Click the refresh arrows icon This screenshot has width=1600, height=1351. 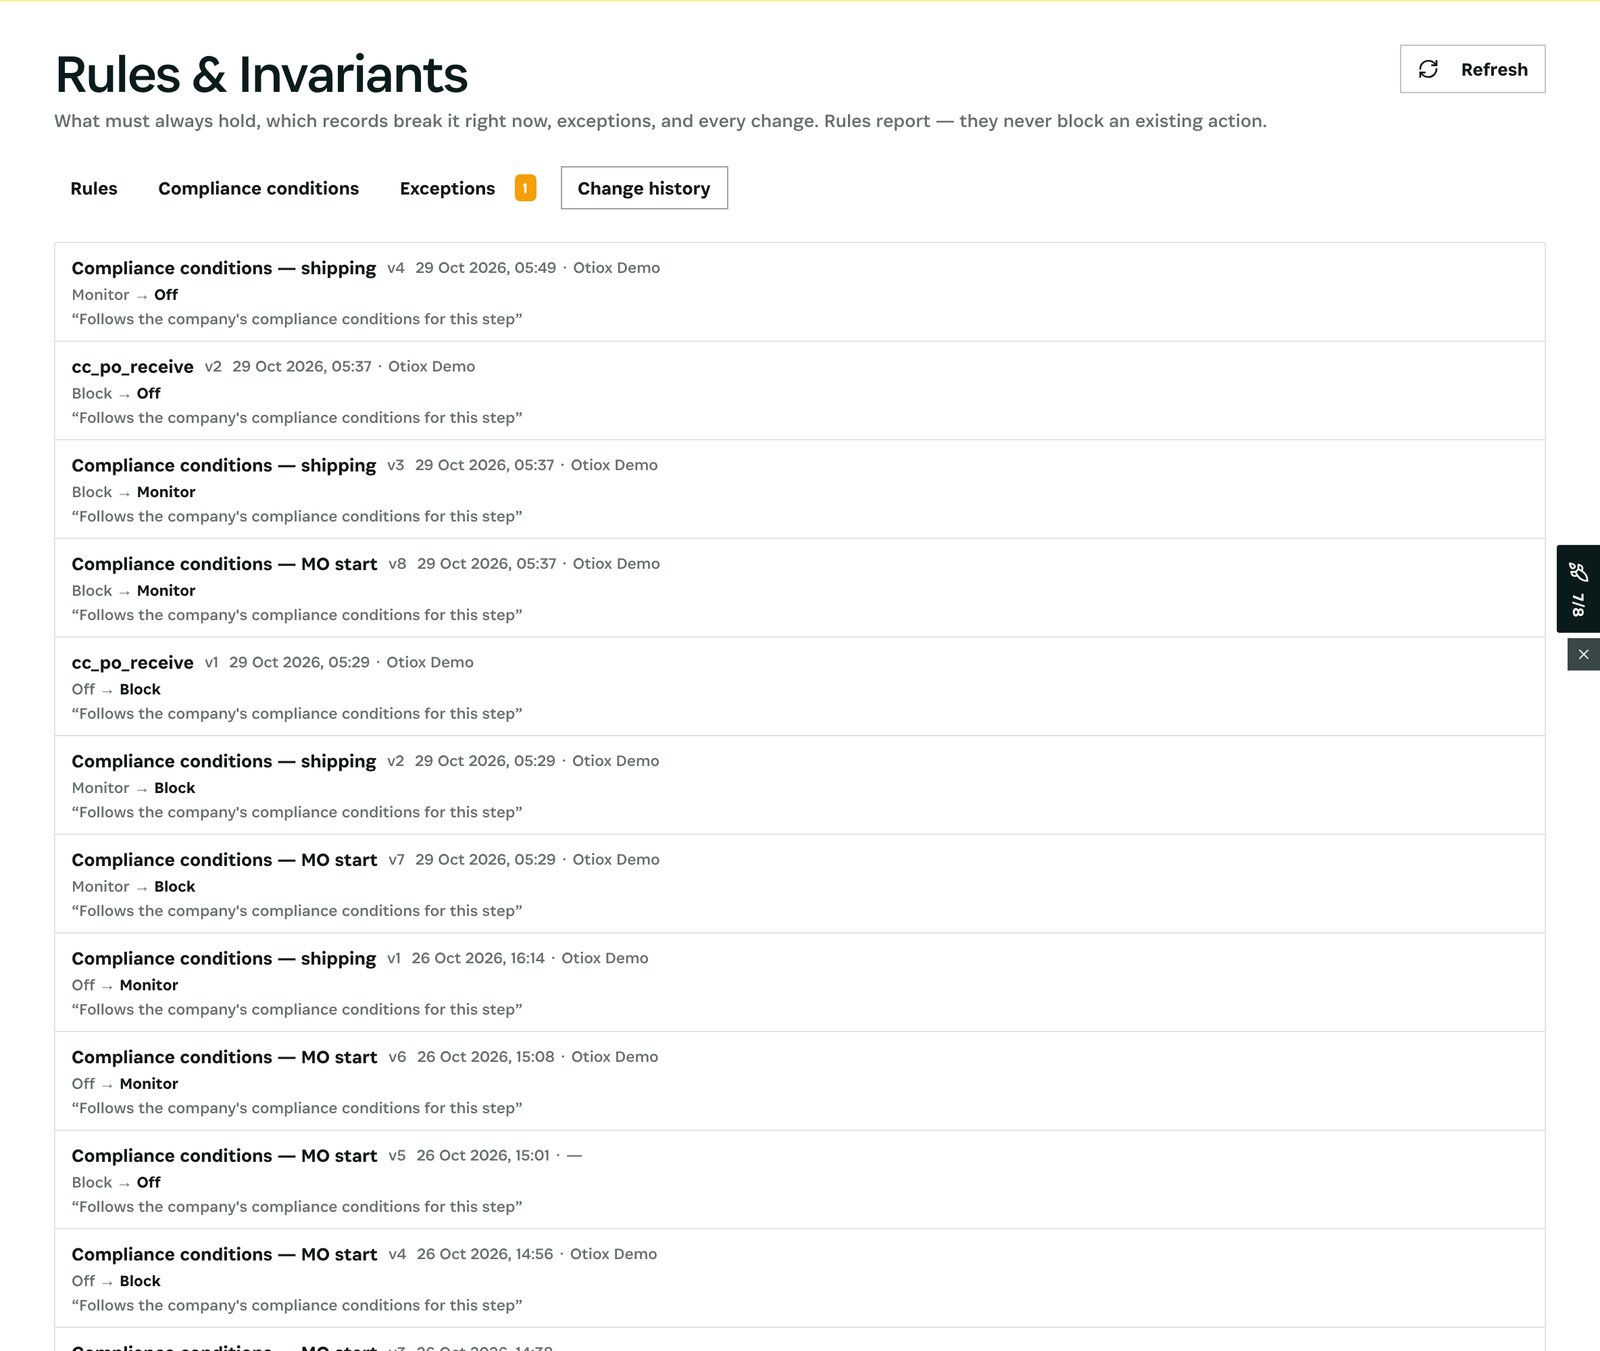pyautogui.click(x=1428, y=69)
